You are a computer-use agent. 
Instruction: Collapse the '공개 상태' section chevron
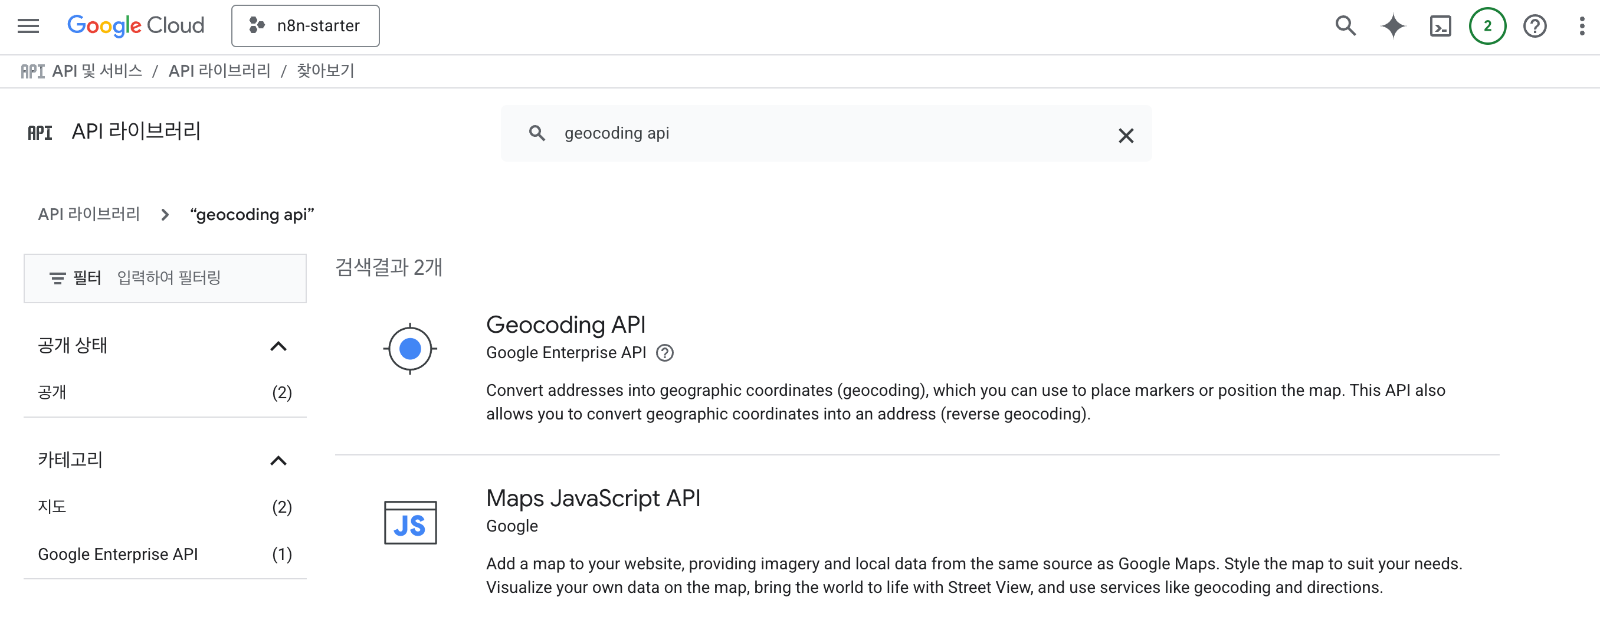[x=278, y=346]
